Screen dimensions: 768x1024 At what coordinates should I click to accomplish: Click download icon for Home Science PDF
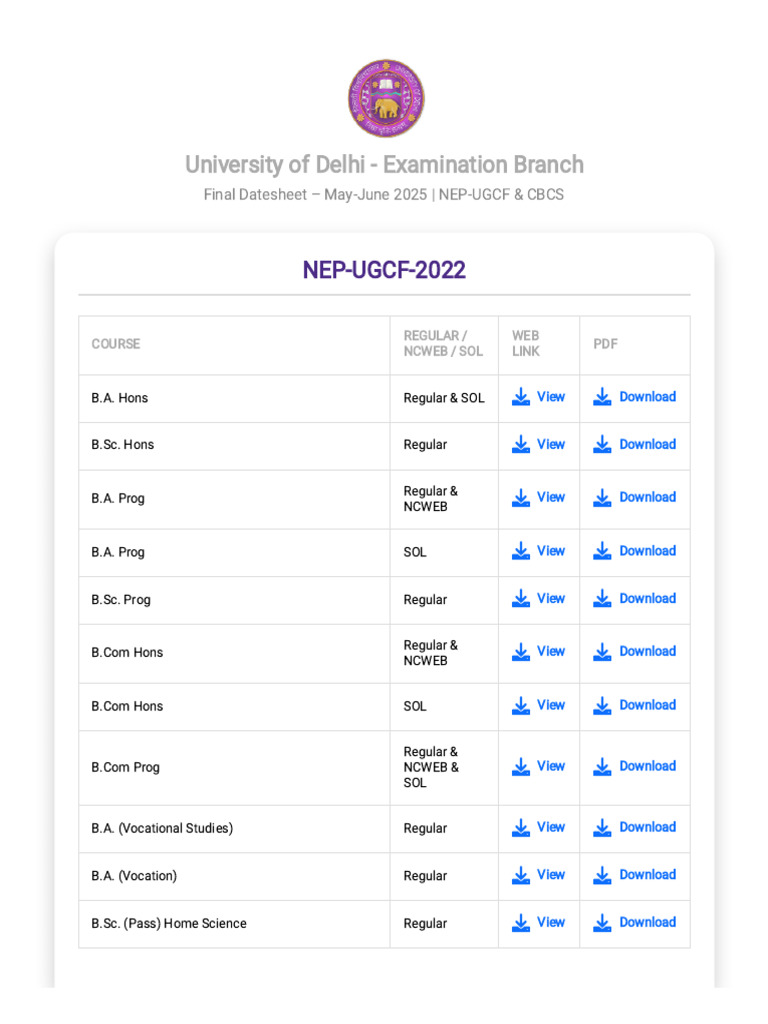(602, 924)
